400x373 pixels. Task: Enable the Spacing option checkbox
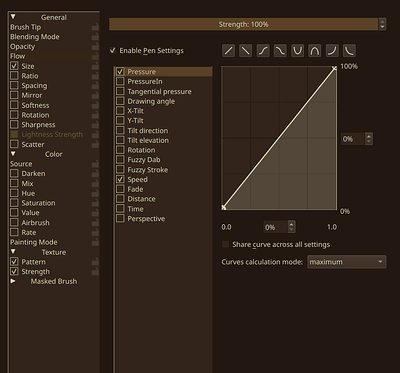pos(14,85)
